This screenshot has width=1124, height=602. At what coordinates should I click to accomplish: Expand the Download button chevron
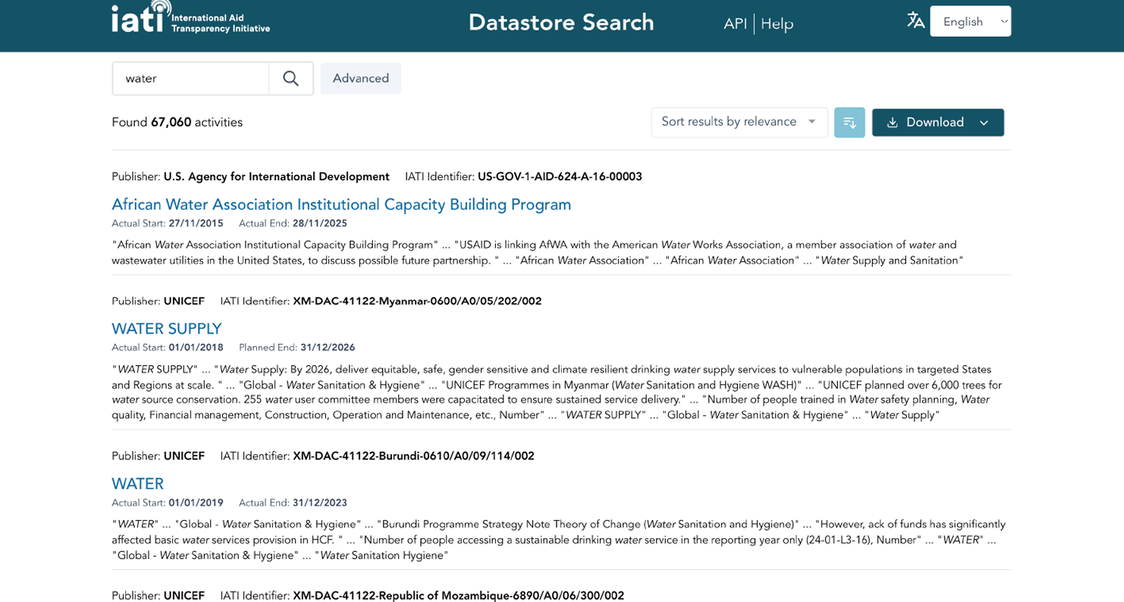point(984,123)
